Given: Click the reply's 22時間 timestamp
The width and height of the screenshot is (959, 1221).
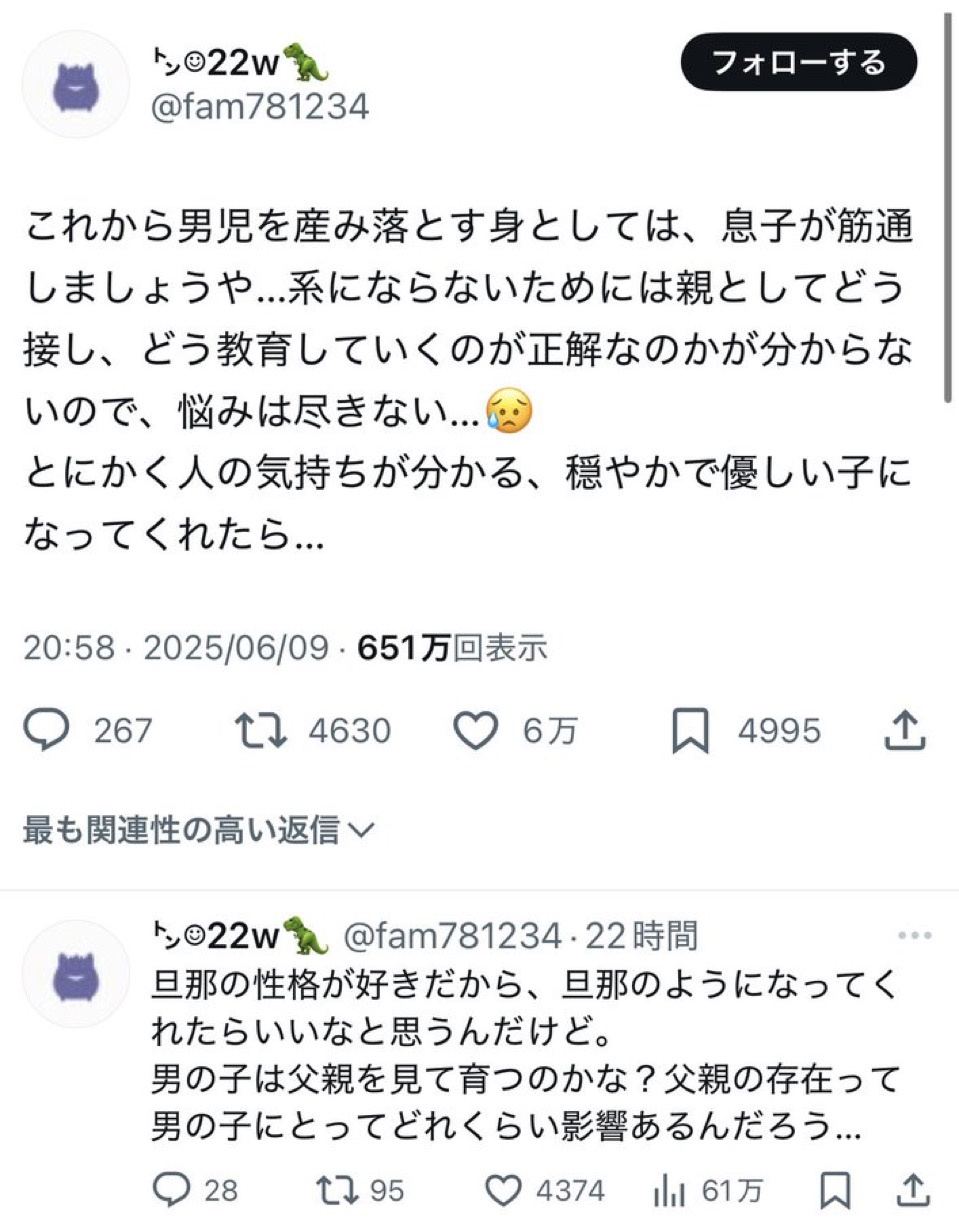Looking at the screenshot, I should click(x=640, y=936).
